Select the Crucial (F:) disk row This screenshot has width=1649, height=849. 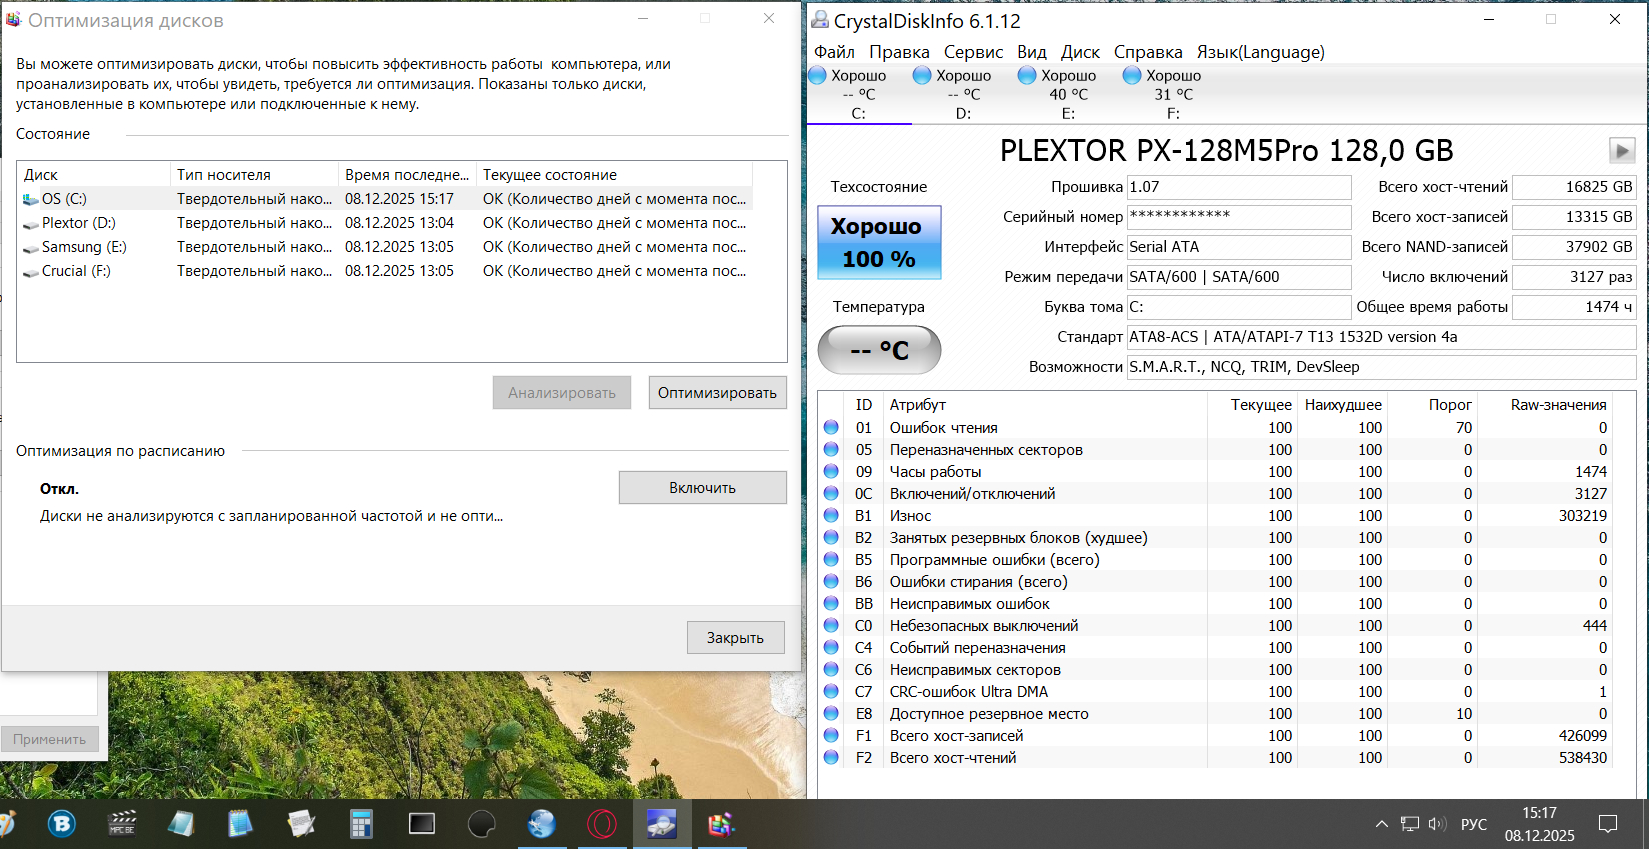coord(386,271)
